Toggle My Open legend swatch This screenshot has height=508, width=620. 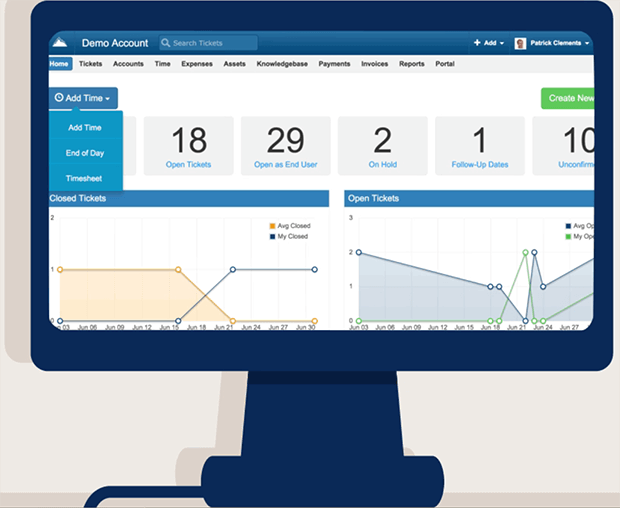[568, 236]
